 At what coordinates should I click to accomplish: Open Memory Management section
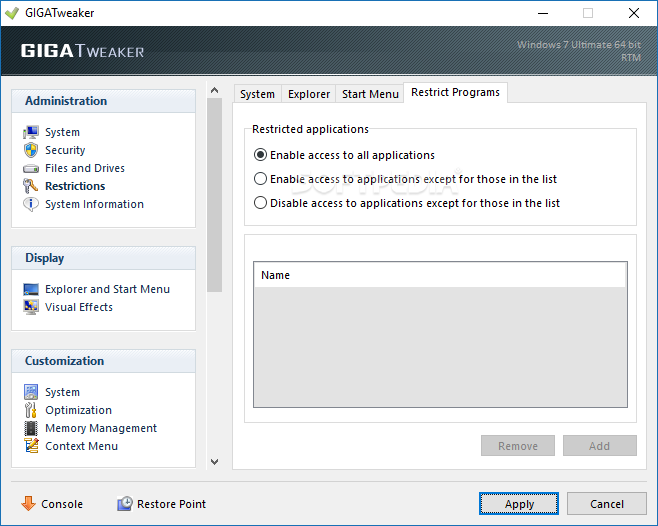(101, 428)
